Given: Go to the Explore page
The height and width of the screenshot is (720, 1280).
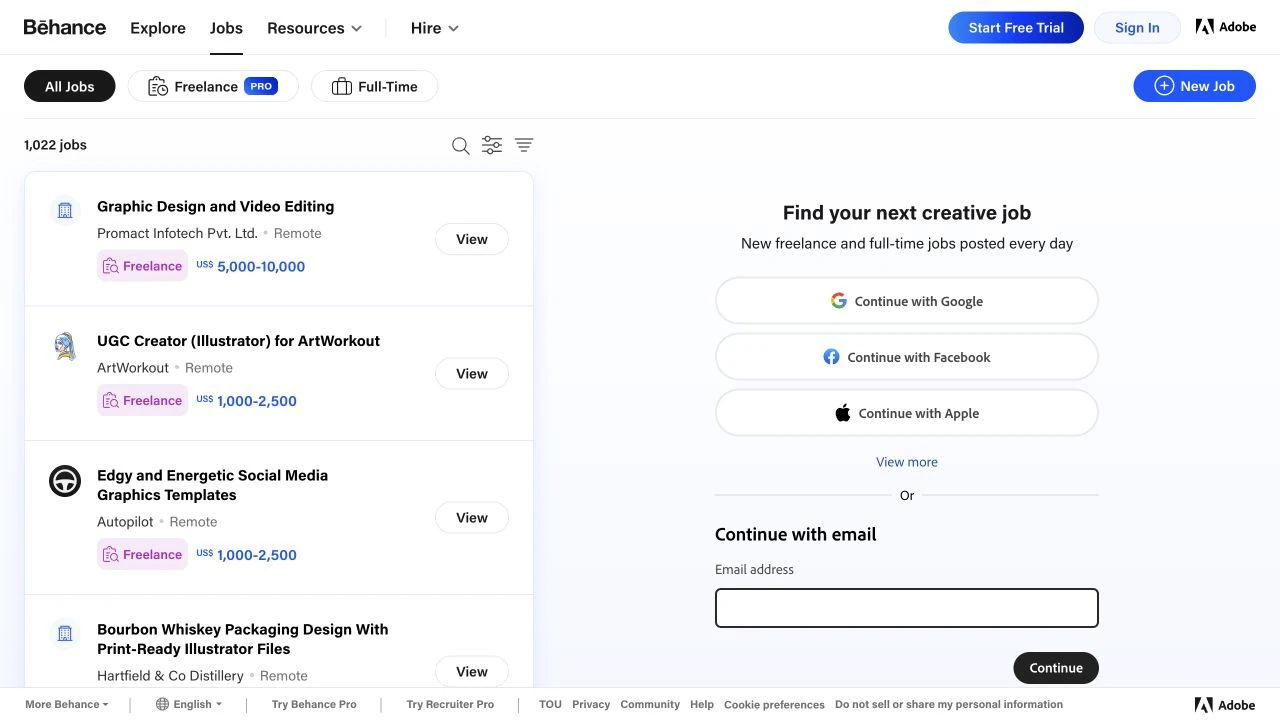Looking at the screenshot, I should (158, 28).
